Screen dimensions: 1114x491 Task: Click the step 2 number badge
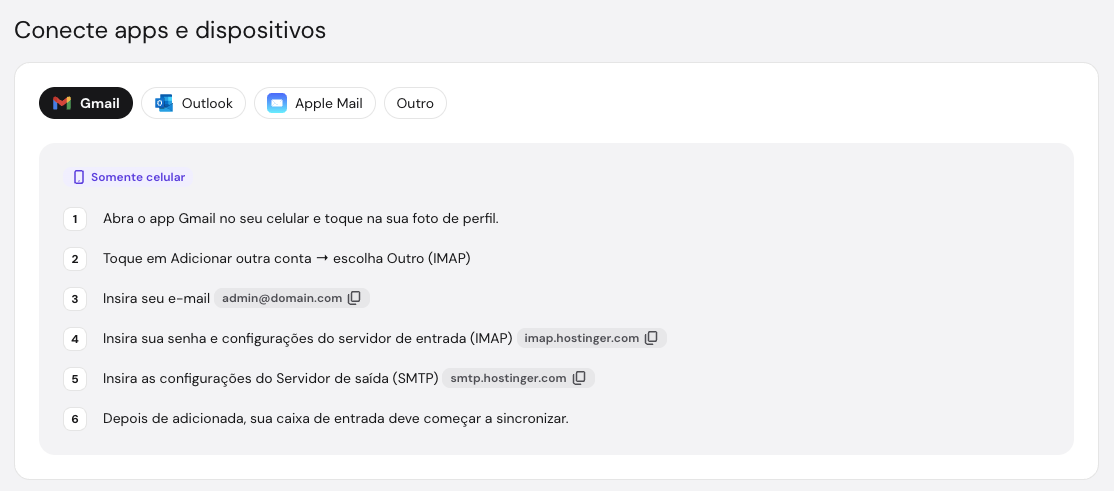coord(75,259)
